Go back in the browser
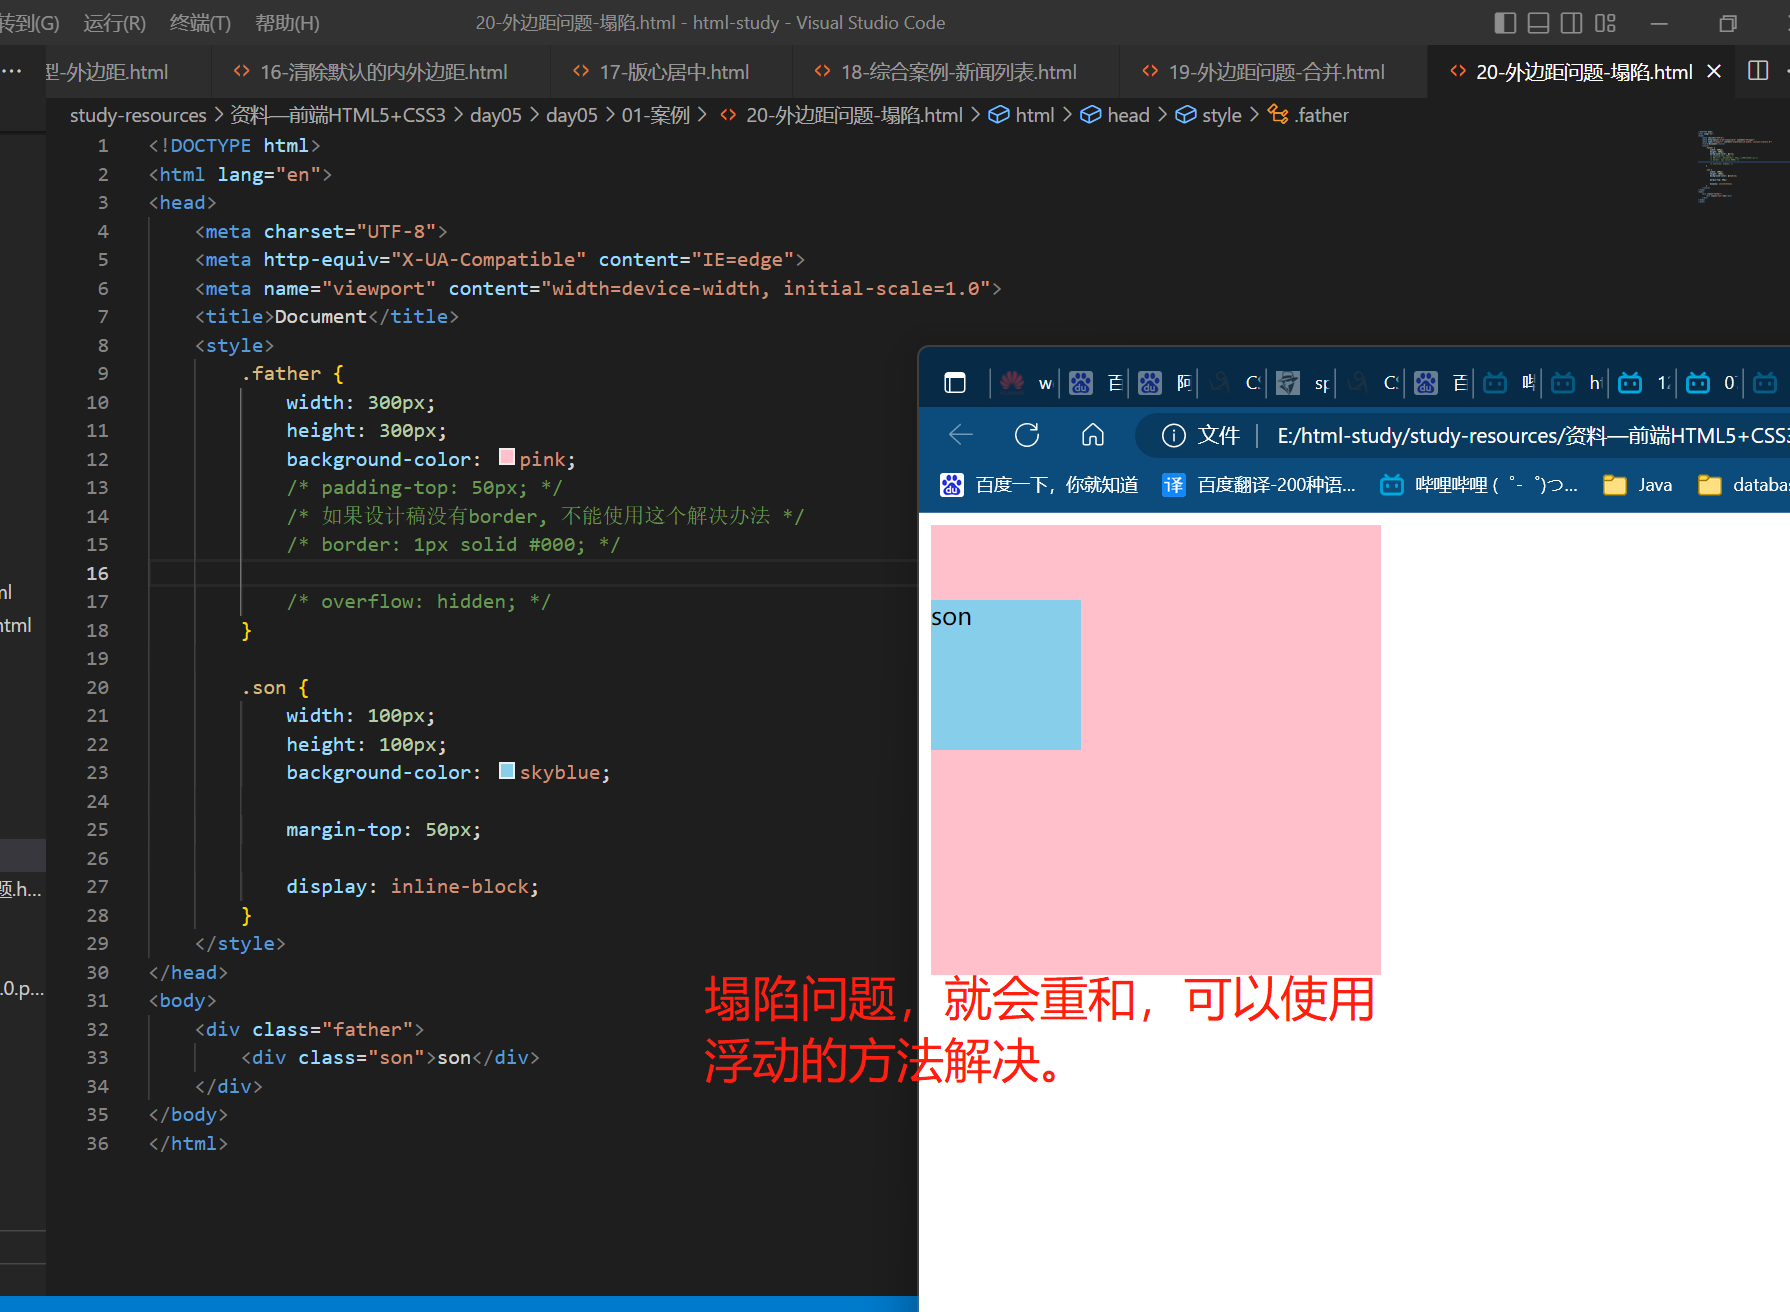The height and width of the screenshot is (1312, 1790). pos(961,435)
